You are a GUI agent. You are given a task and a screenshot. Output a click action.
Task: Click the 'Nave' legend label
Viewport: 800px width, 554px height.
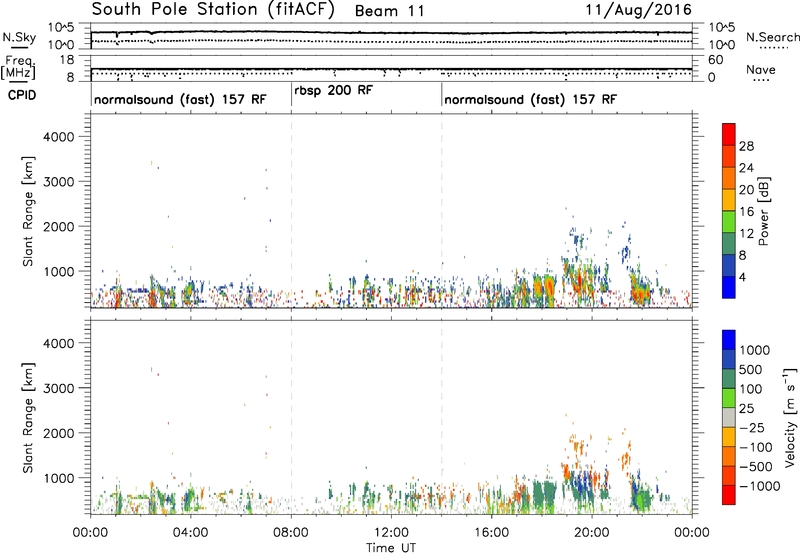(761, 69)
